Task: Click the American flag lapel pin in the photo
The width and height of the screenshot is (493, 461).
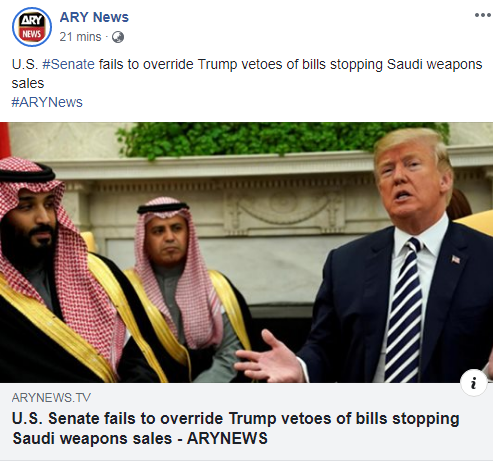Action: pos(455,259)
